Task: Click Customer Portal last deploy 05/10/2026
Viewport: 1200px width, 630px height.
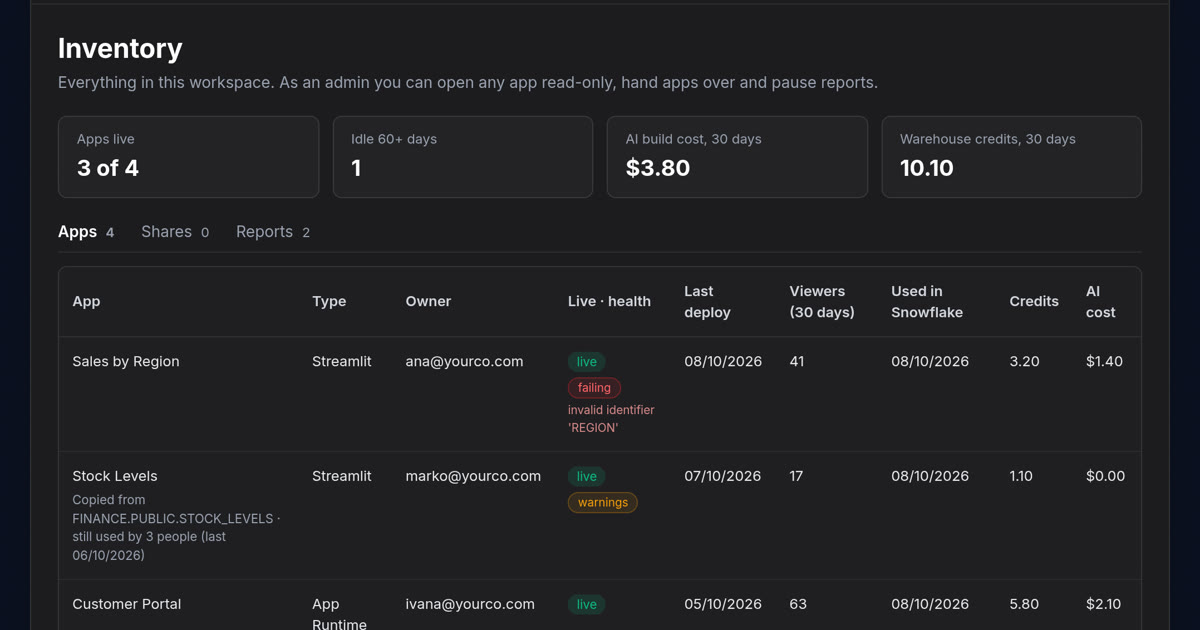Action: (x=723, y=605)
